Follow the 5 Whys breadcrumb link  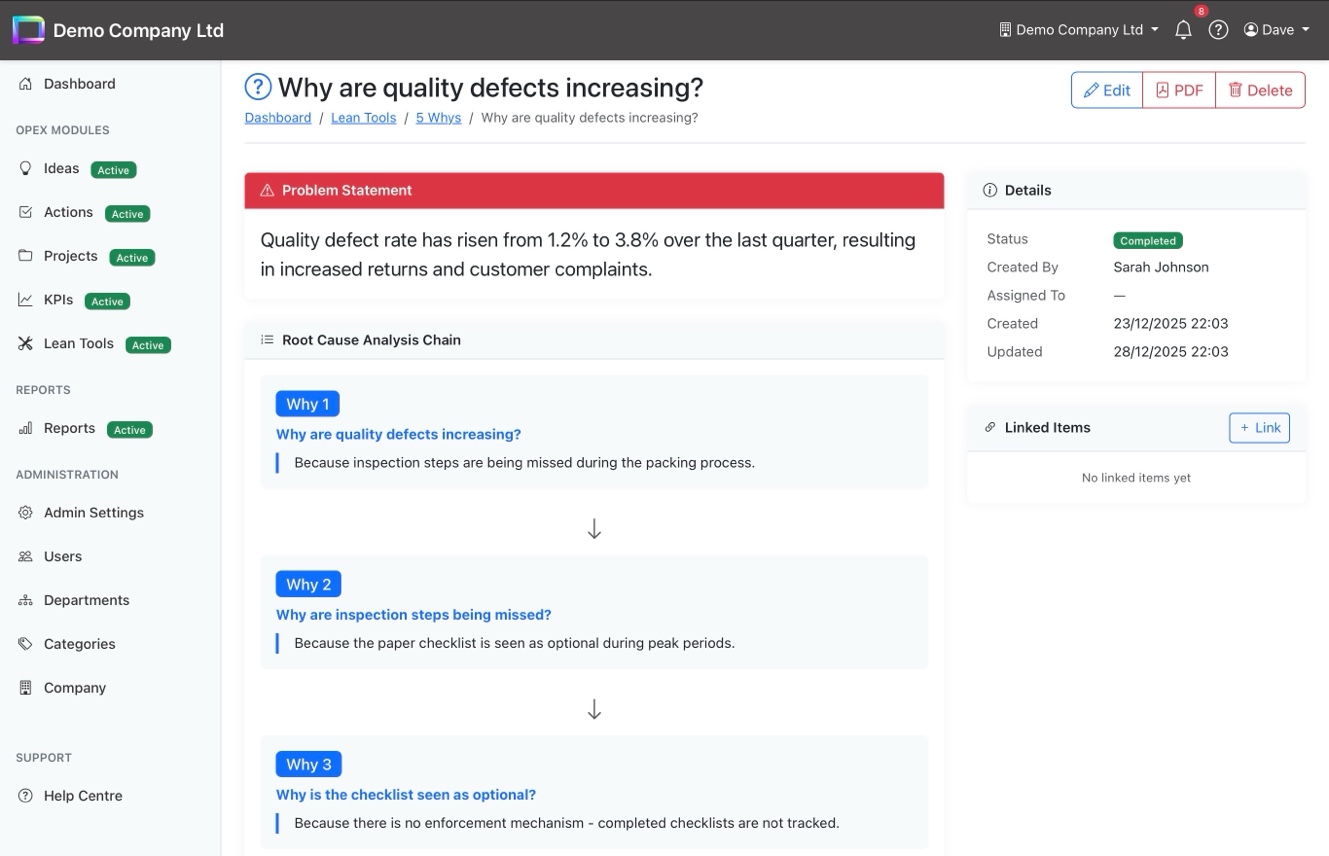[438, 118]
